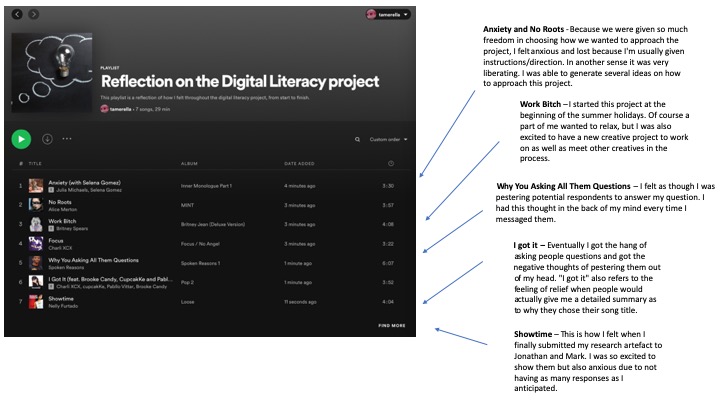720x405 pixels.
Task: Open artist link 'Julia Michaels, Selena Gomez'
Action: click(x=89, y=190)
